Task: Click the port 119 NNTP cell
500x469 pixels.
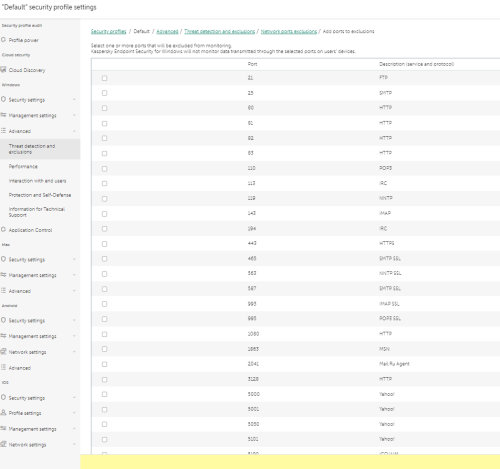Action: (x=251, y=198)
